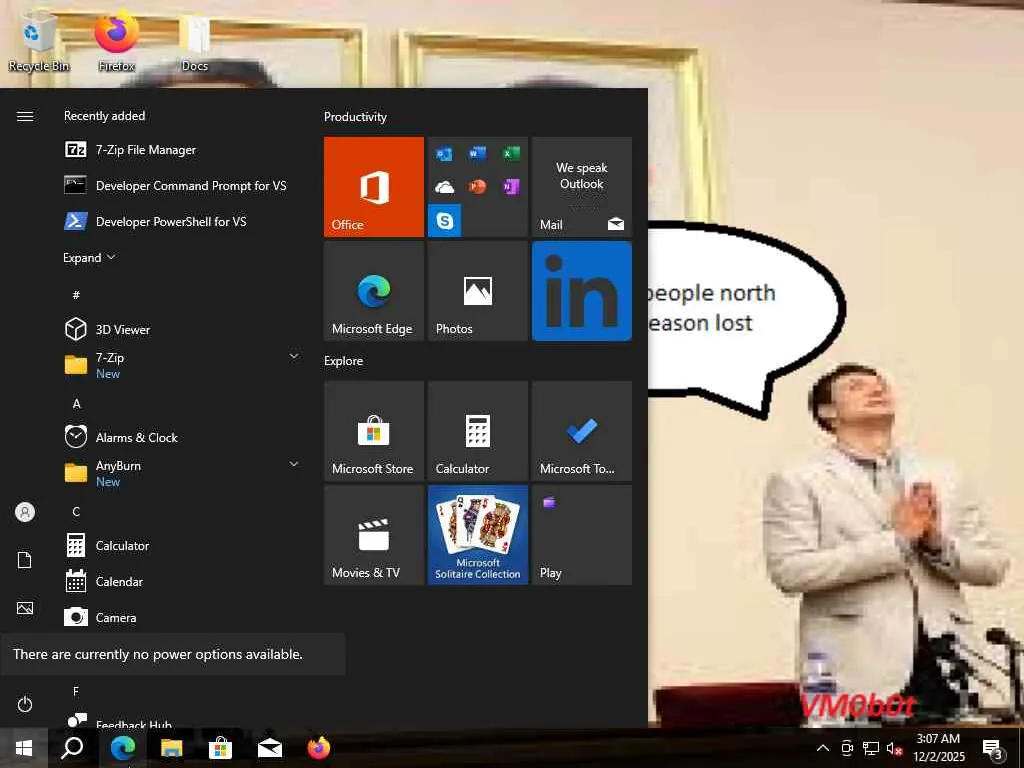This screenshot has height=768, width=1024.
Task: Open the LinkedIn tile
Action: click(x=582, y=291)
